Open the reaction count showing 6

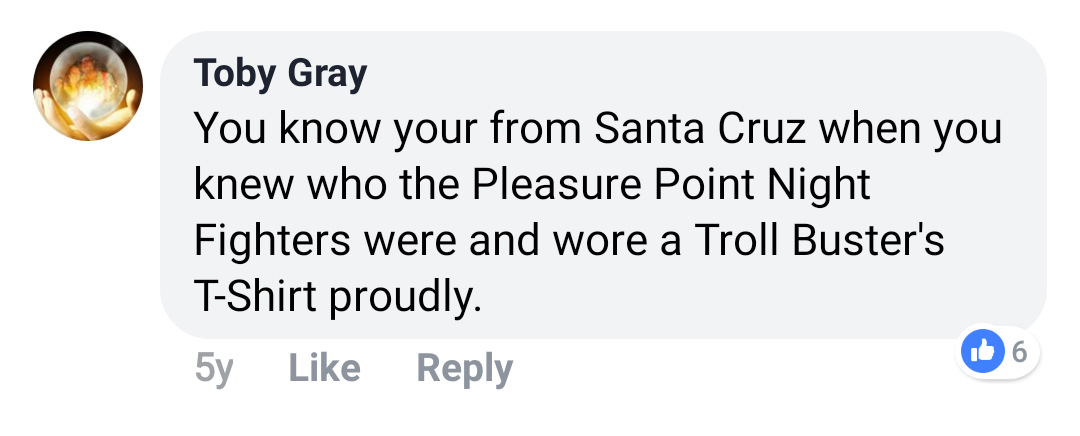(x=1019, y=350)
